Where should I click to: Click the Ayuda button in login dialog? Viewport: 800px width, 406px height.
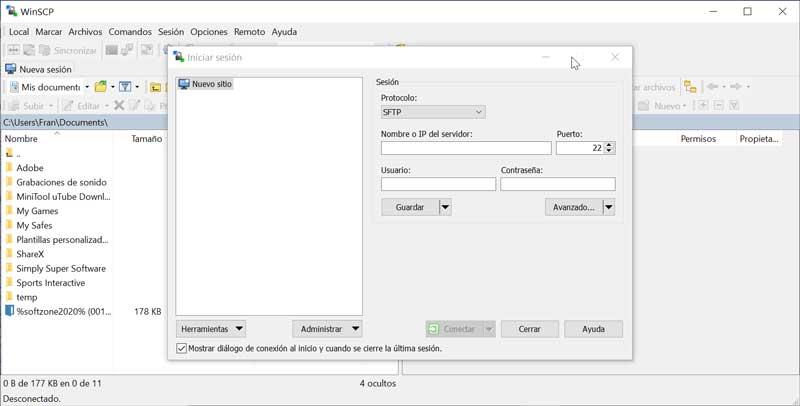pos(593,329)
